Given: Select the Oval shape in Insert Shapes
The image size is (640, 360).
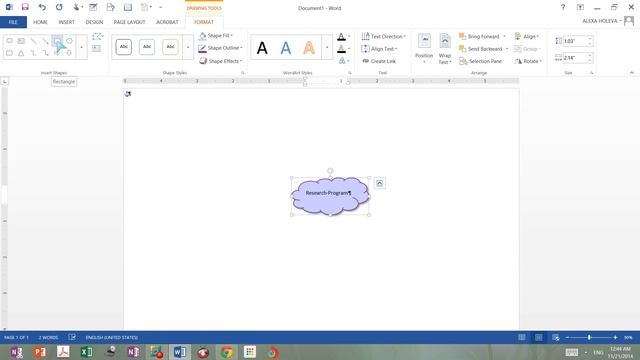Looking at the screenshot, I should pyautogui.click(x=69, y=41).
